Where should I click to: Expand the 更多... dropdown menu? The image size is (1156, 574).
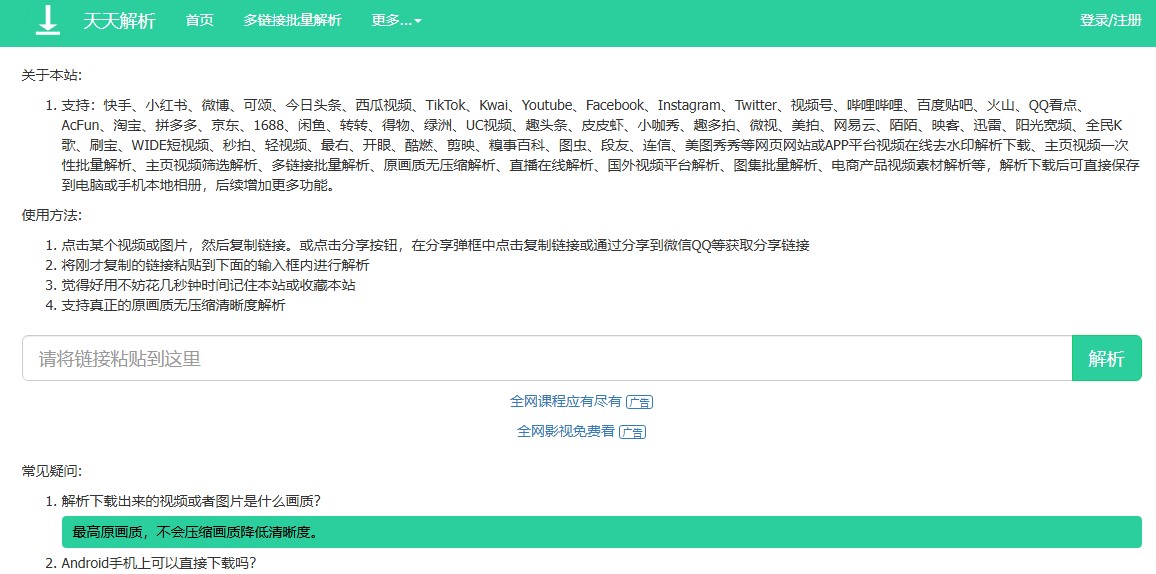(396, 21)
